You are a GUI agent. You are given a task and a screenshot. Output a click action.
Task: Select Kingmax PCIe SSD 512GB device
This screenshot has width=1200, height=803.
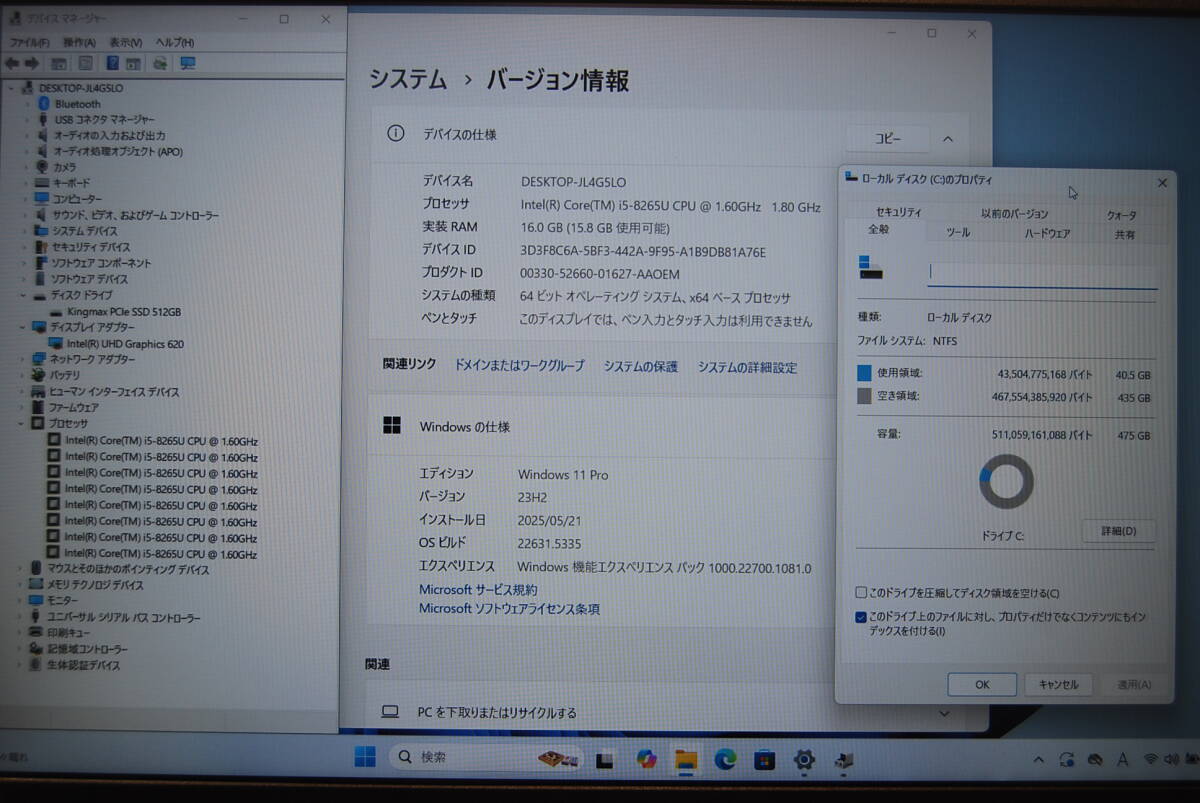[123, 312]
